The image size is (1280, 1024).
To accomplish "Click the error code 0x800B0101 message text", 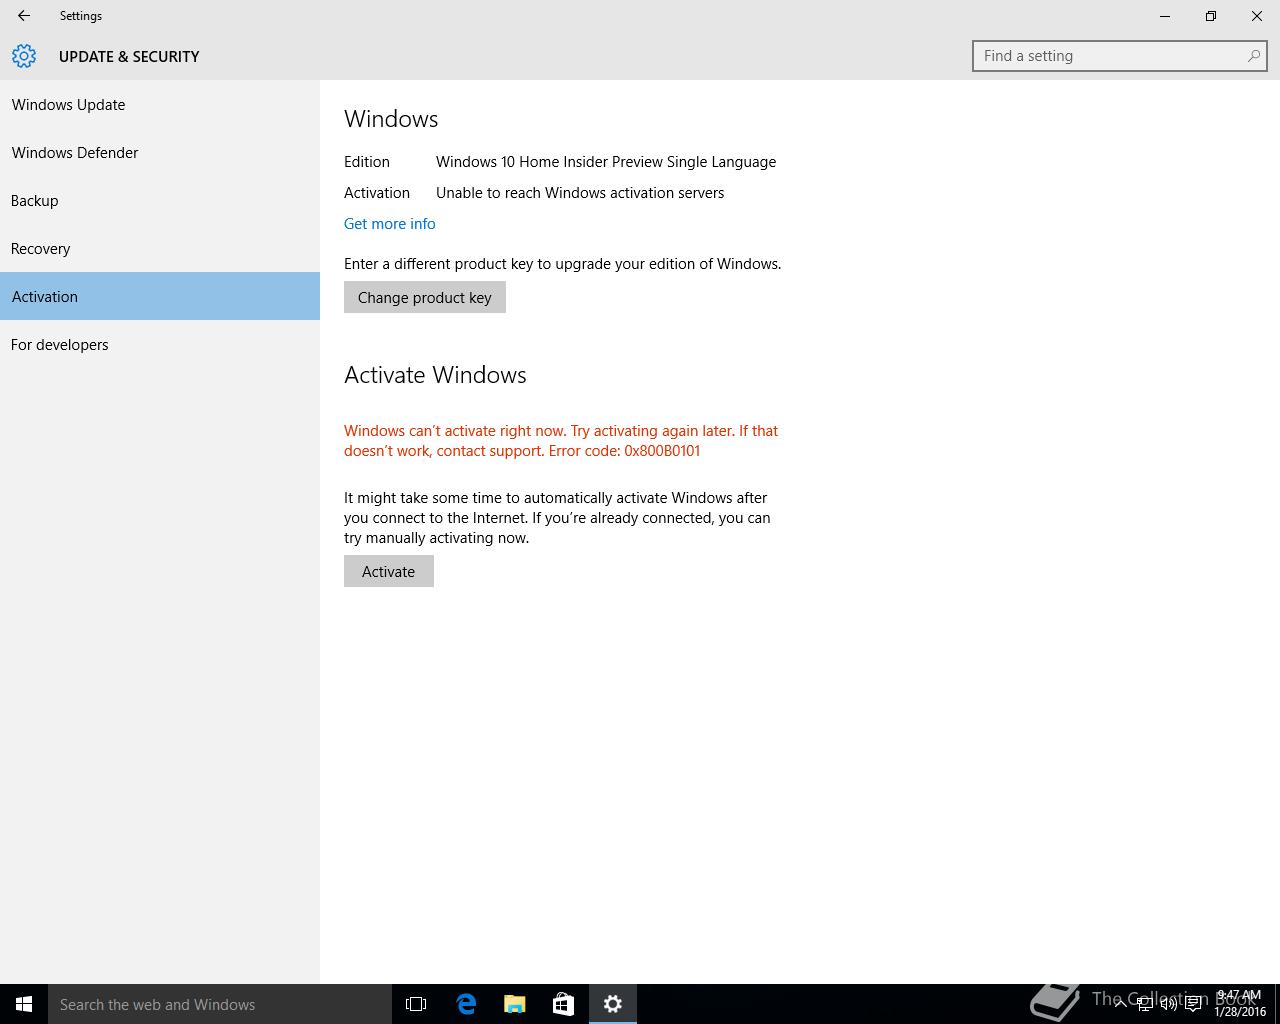I will click(561, 441).
